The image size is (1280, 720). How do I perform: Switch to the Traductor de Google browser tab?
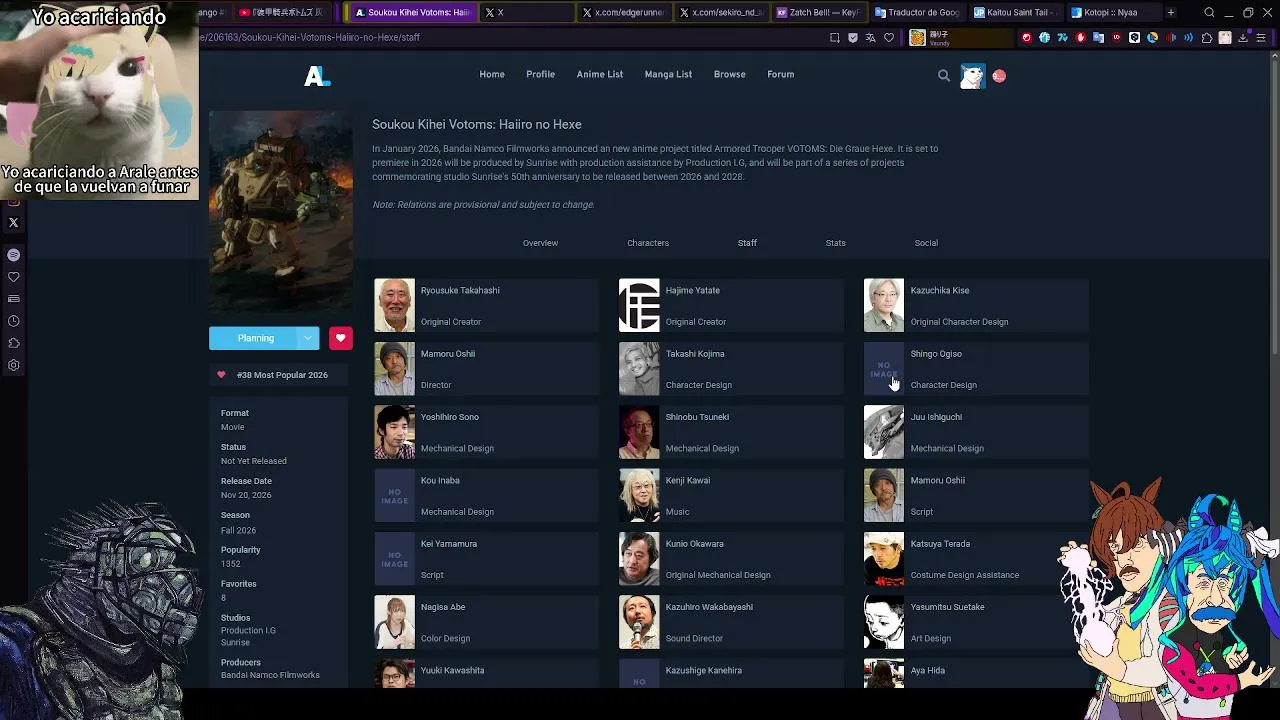918,13
